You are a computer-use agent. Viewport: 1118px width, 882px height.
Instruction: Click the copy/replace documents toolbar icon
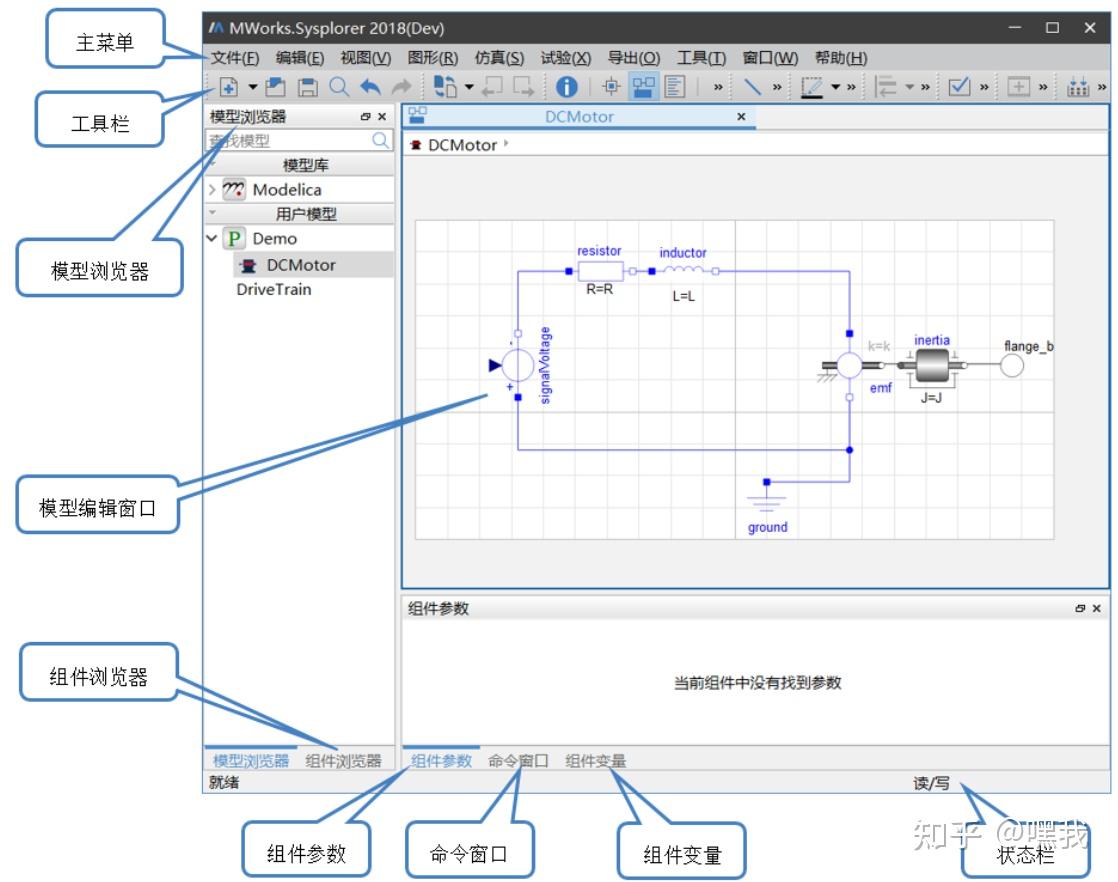pyautogui.click(x=445, y=86)
